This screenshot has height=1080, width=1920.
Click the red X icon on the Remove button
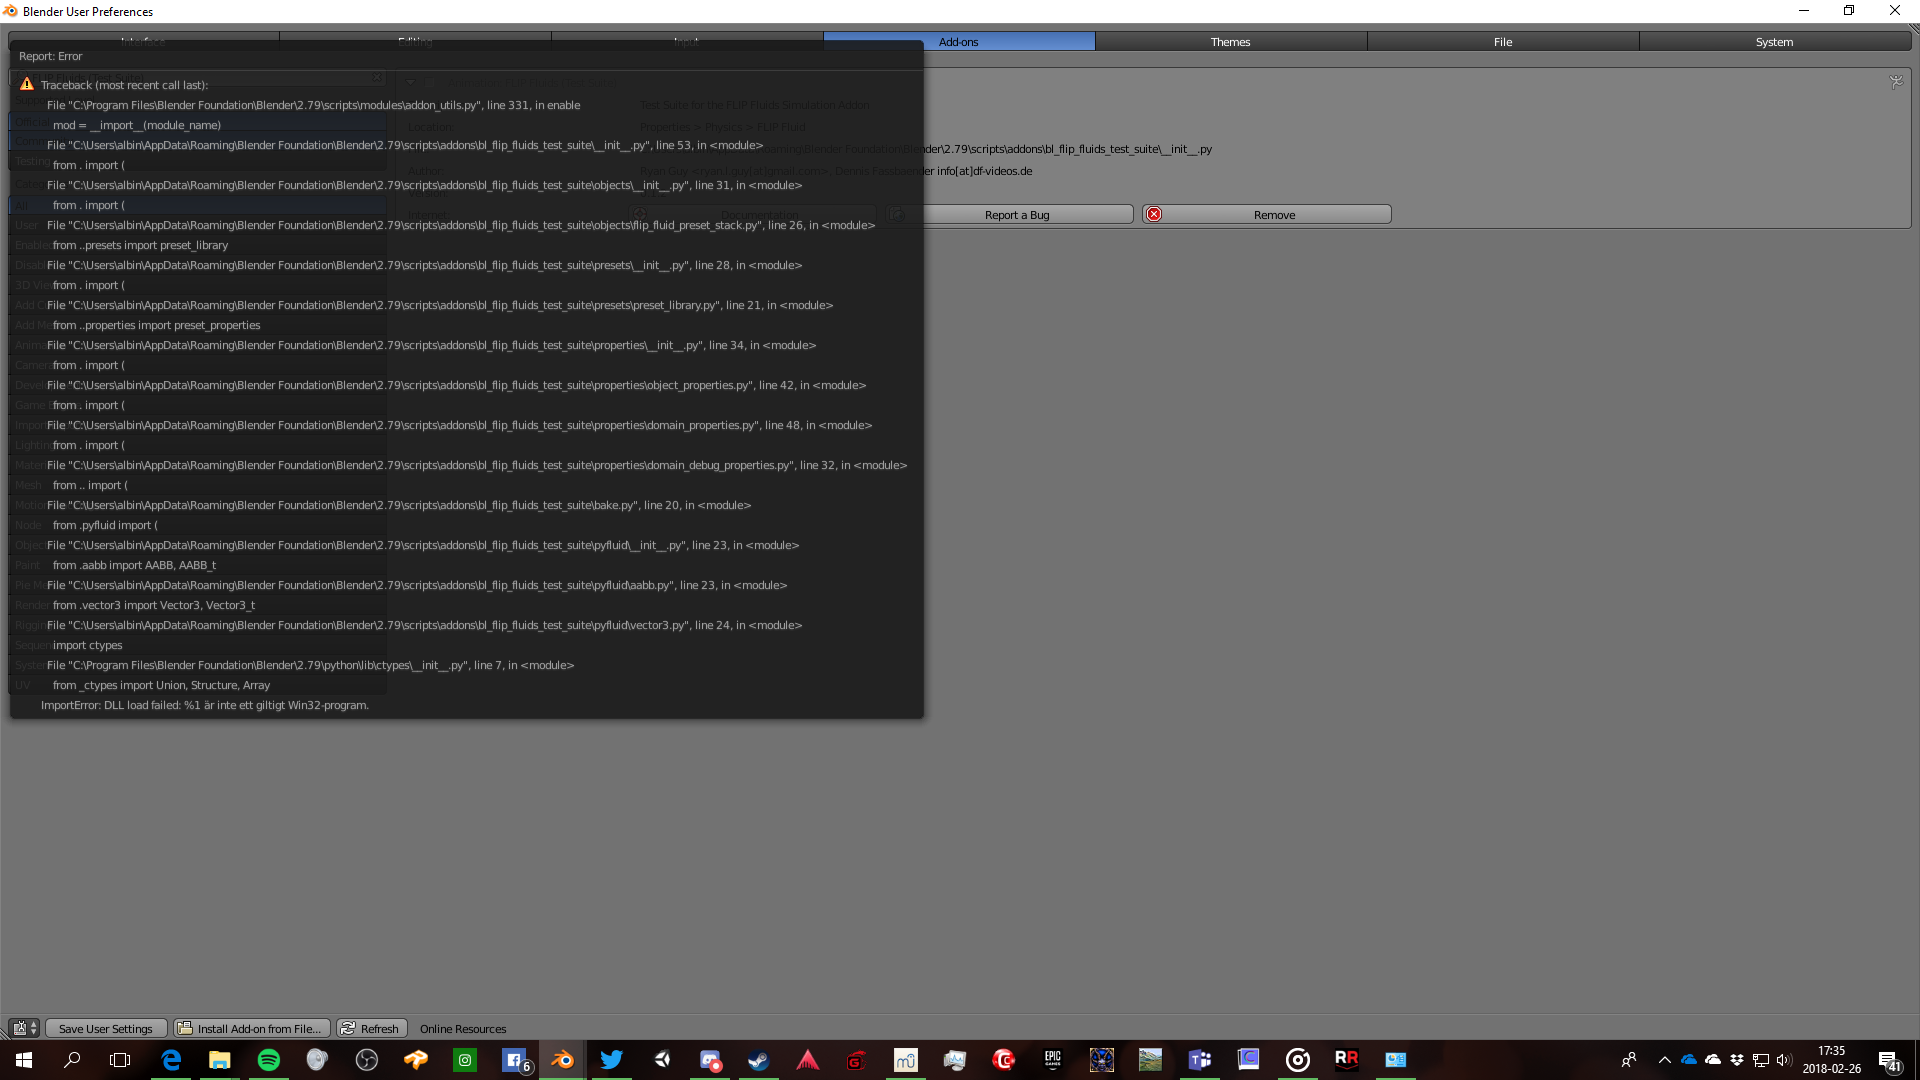tap(1154, 214)
